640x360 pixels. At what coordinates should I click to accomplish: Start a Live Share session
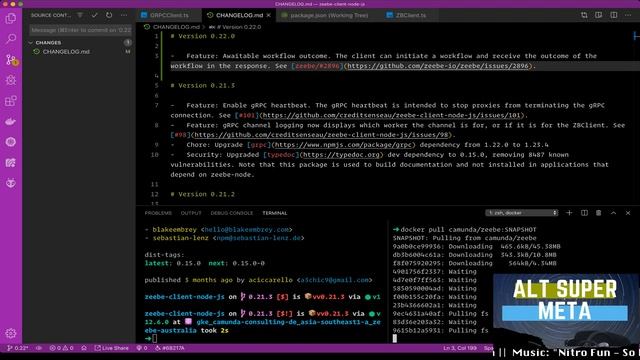pyautogui.click(x=111, y=348)
